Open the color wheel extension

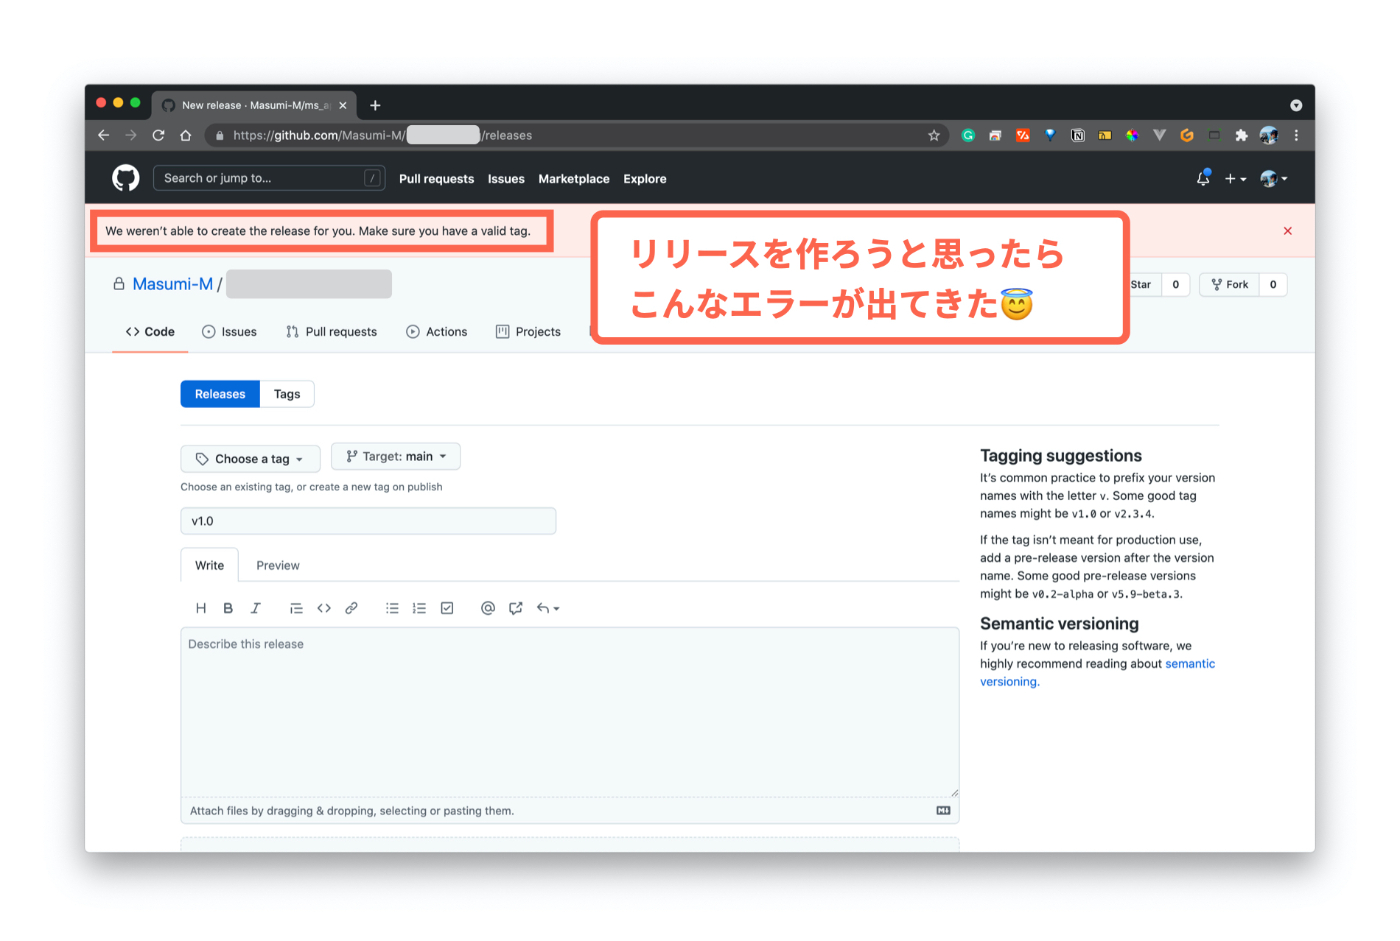tap(1132, 135)
